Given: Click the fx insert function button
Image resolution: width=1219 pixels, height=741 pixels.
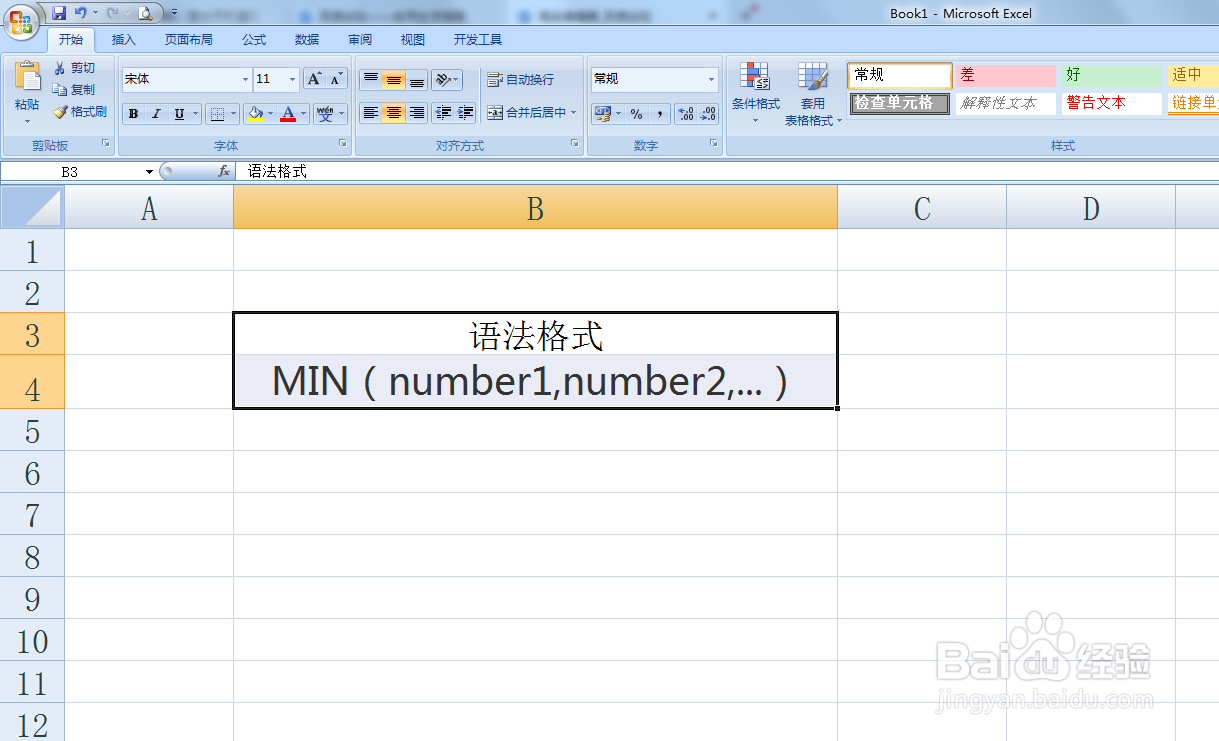Looking at the screenshot, I should click(x=224, y=172).
